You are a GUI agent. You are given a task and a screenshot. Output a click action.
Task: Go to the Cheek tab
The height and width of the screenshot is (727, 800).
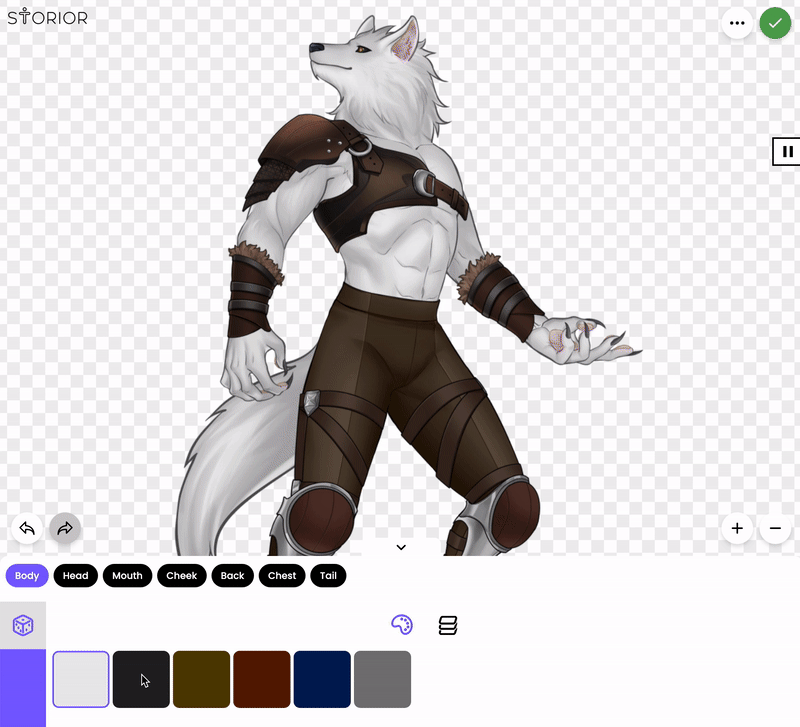click(x=182, y=575)
